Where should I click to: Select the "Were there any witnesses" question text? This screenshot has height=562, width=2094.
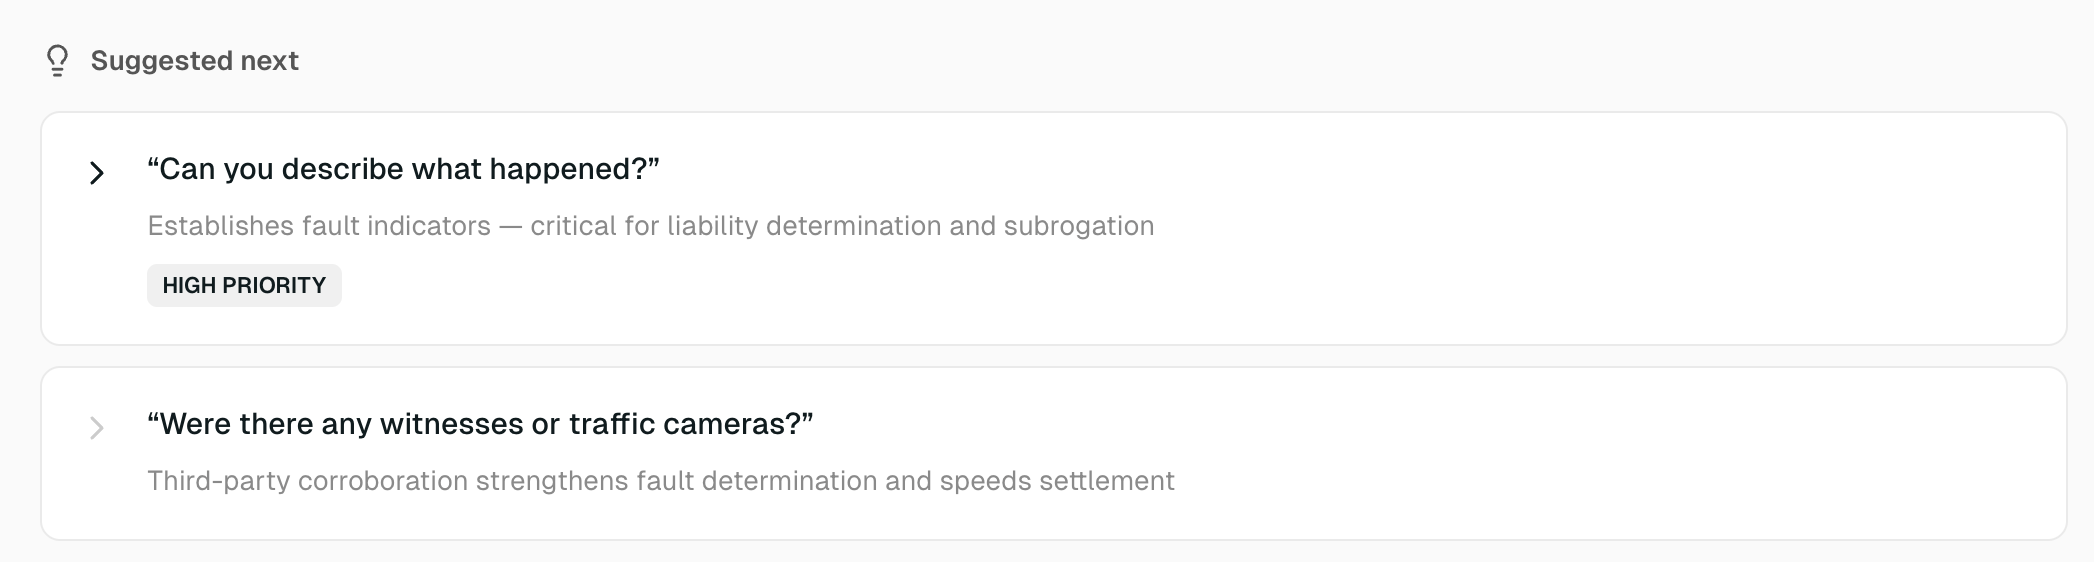click(x=480, y=424)
